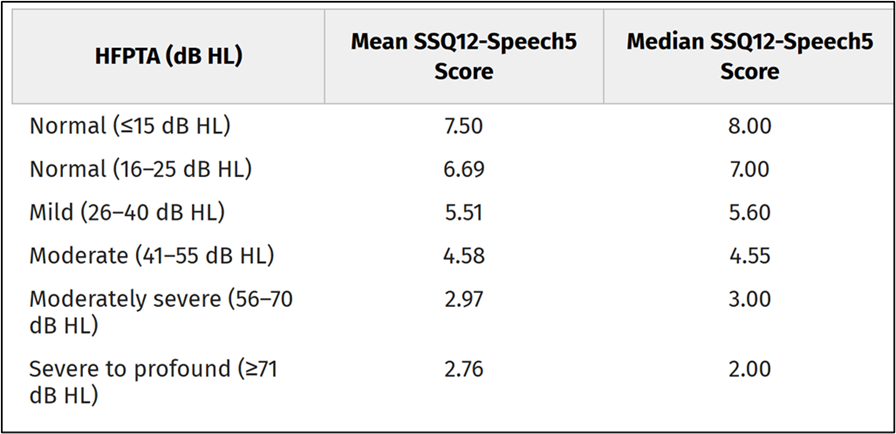This screenshot has width=896, height=434.
Task: Click the Mean SSQ12-Speech5 Score header
Action: tap(463, 57)
